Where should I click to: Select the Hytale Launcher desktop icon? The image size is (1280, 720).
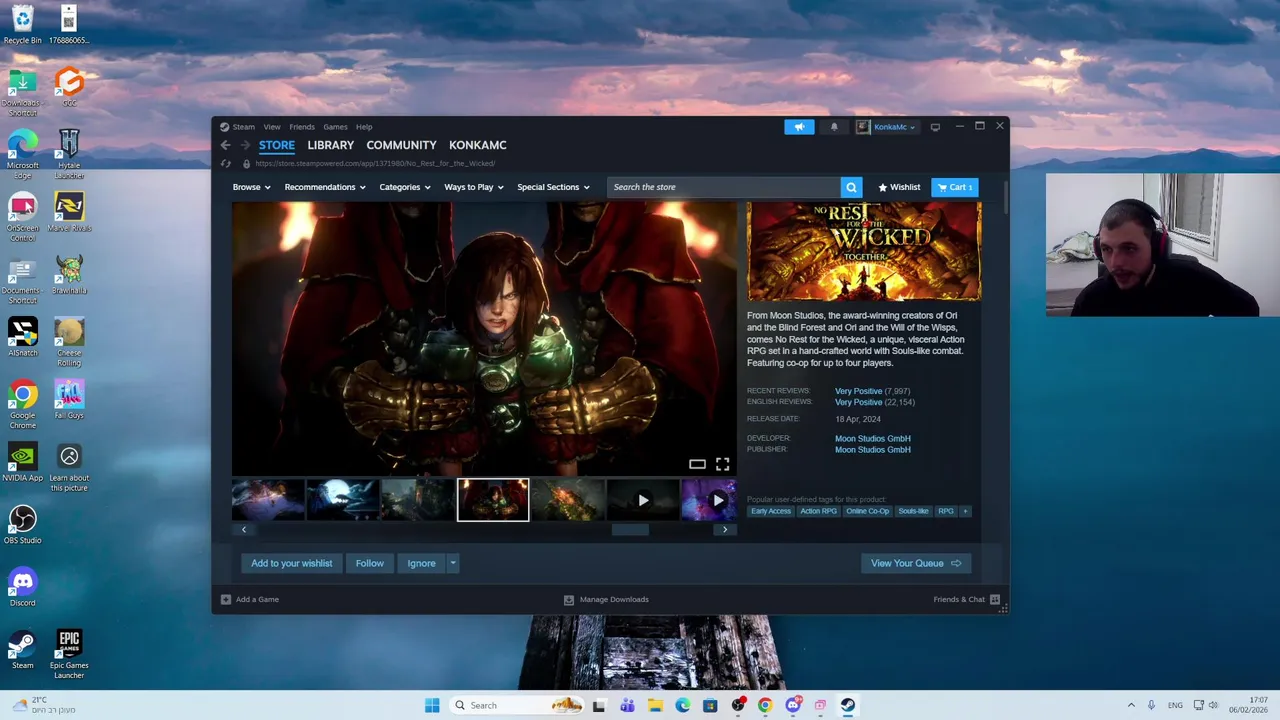click(69, 155)
